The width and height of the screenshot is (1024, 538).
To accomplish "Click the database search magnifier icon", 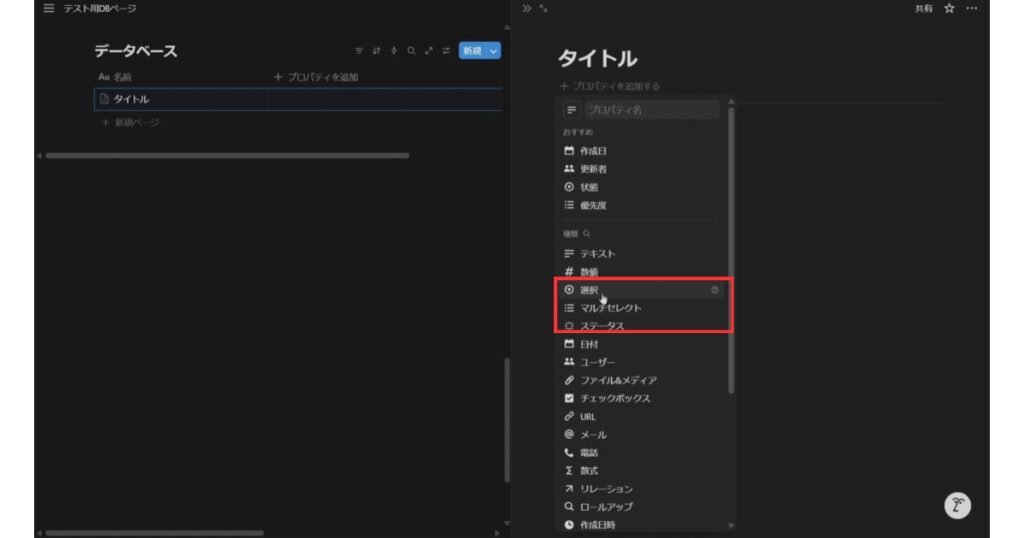I will (x=411, y=51).
